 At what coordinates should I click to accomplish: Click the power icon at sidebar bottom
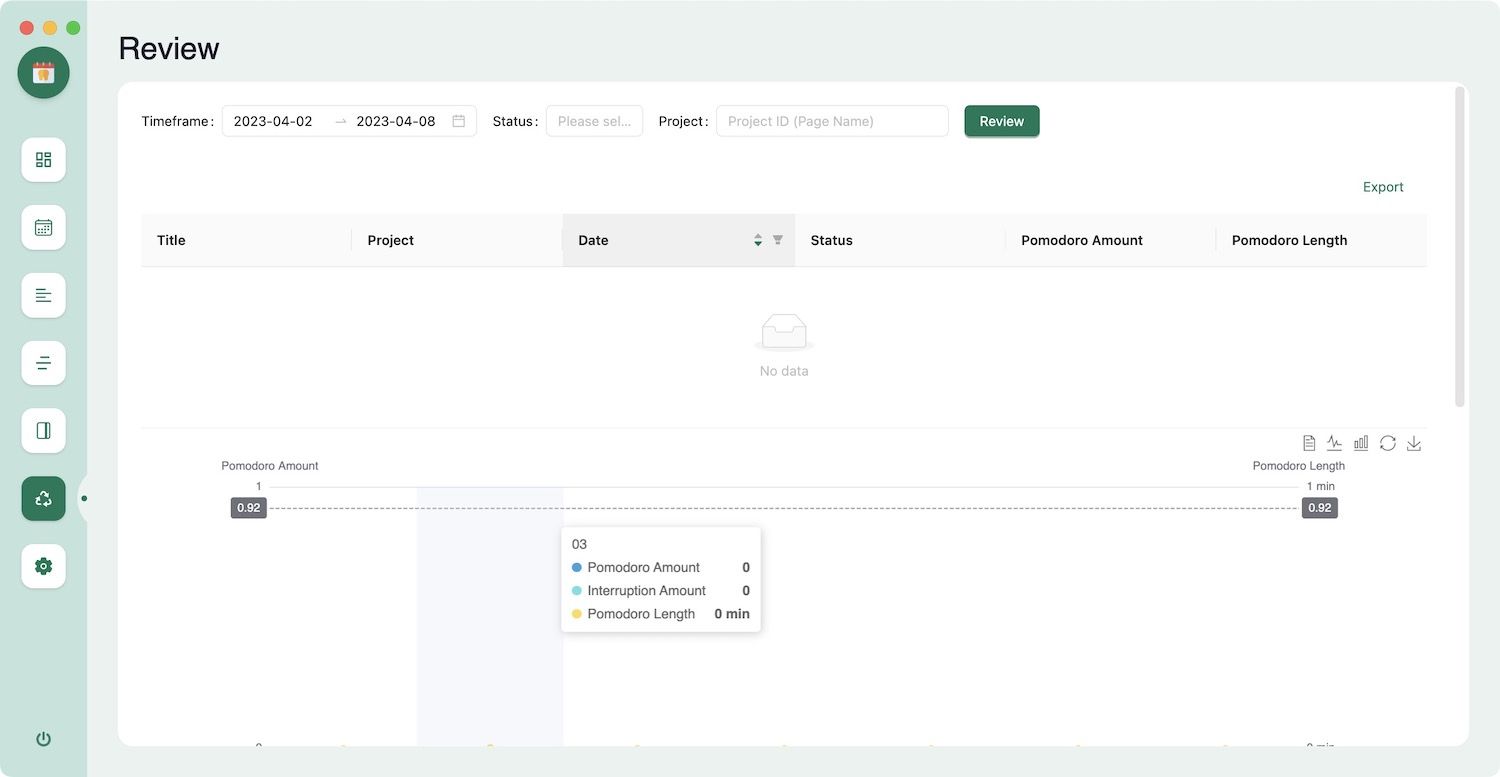tap(43, 739)
